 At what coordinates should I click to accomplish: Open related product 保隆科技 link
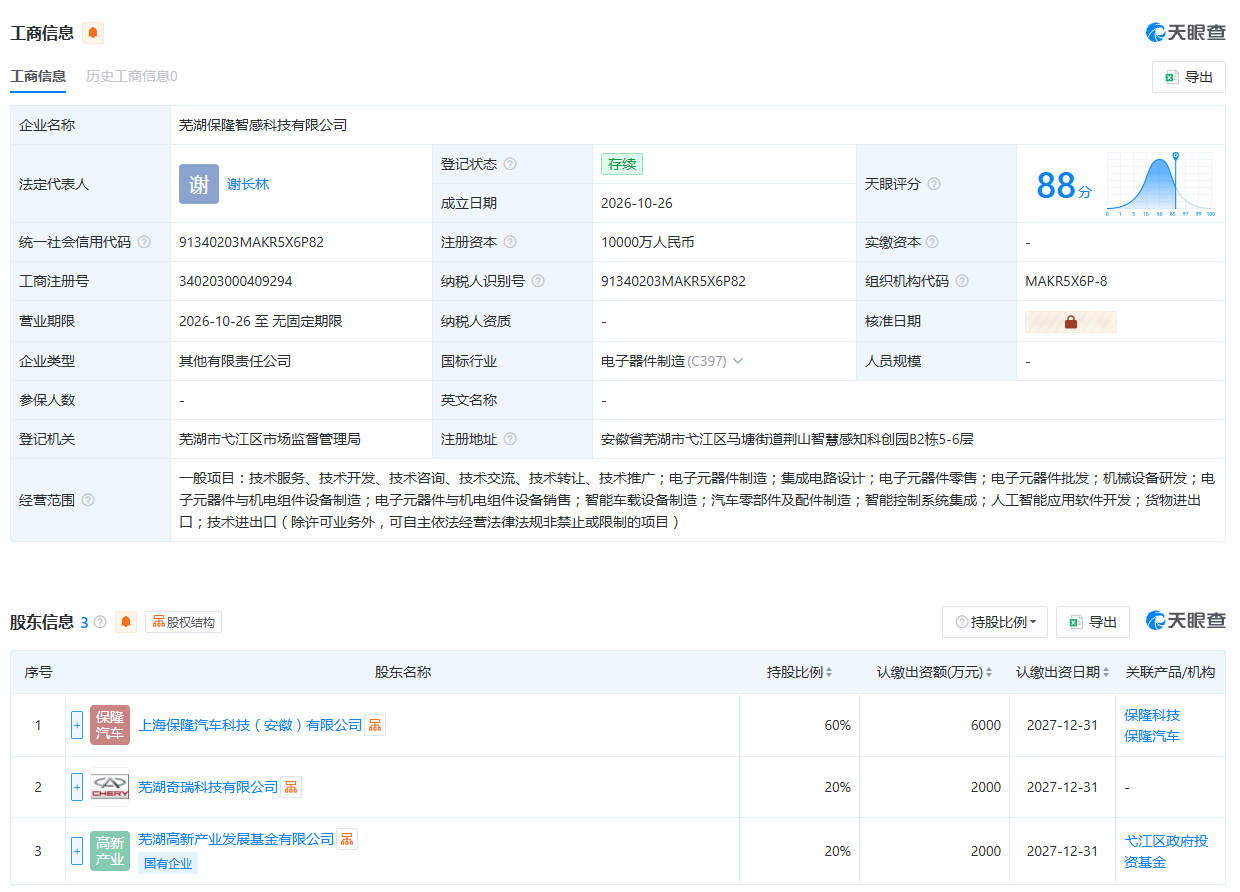click(1152, 715)
